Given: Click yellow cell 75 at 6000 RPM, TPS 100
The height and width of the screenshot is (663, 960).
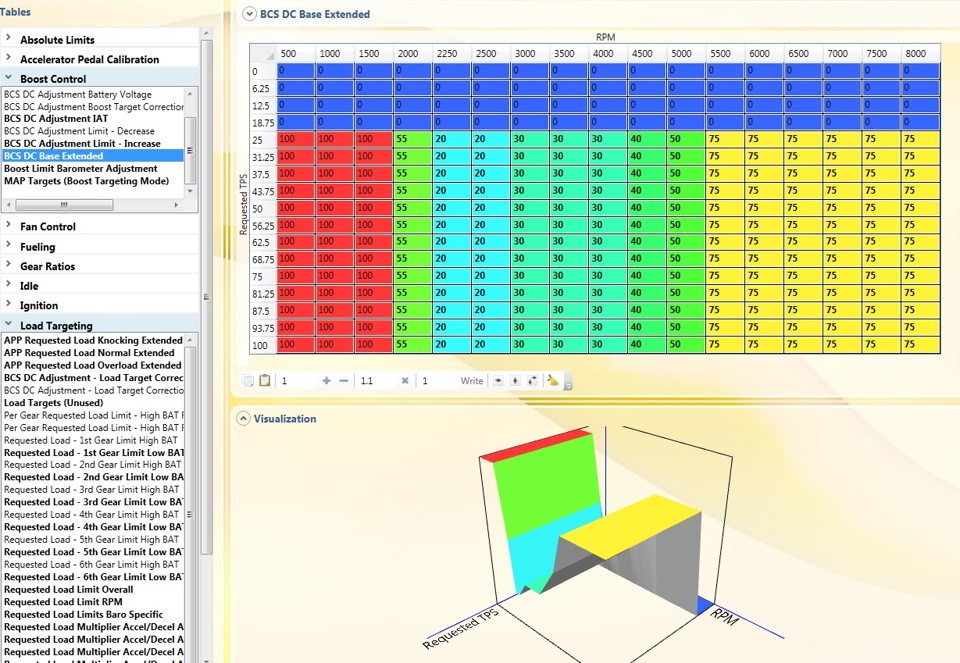Looking at the screenshot, I should tap(764, 344).
